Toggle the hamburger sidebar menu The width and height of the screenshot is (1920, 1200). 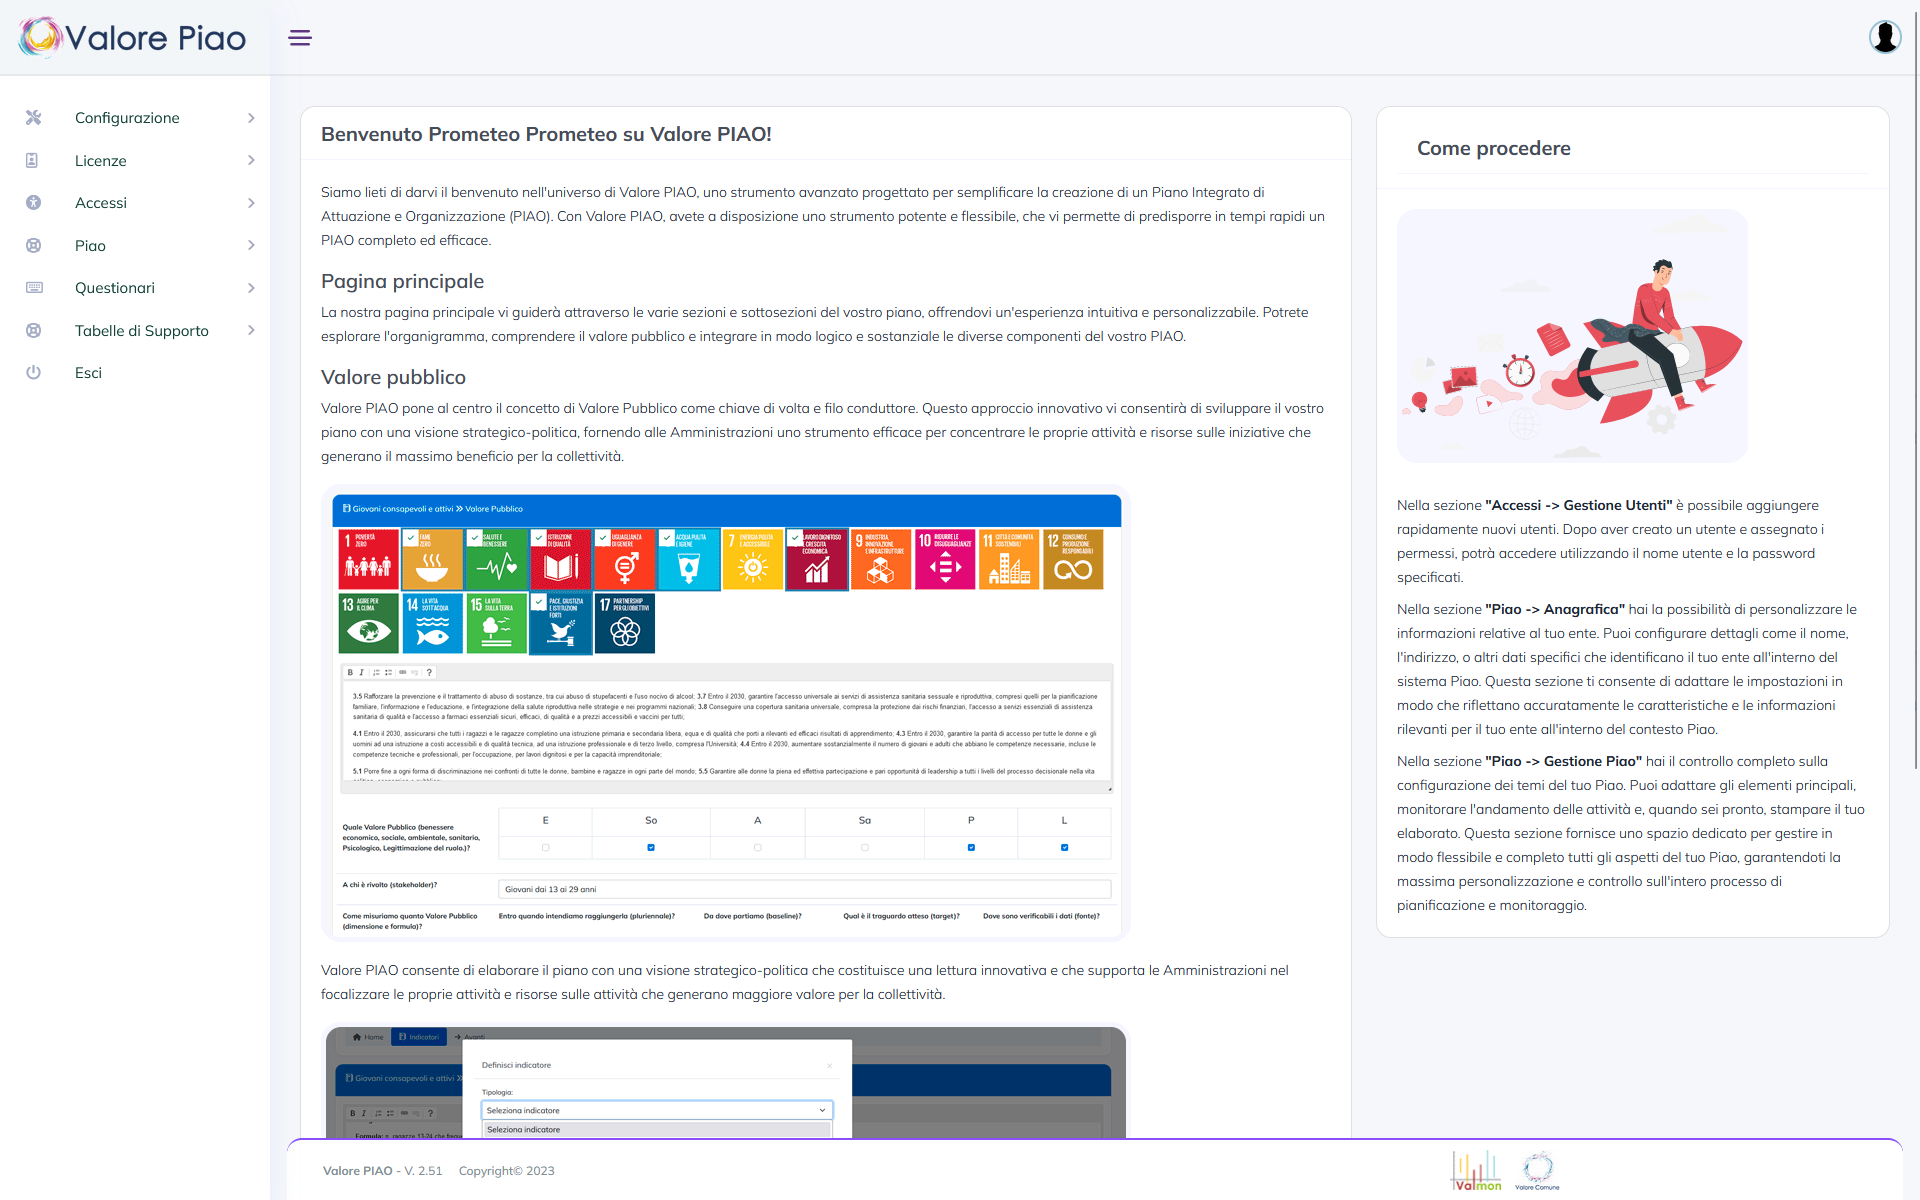pyautogui.click(x=300, y=38)
